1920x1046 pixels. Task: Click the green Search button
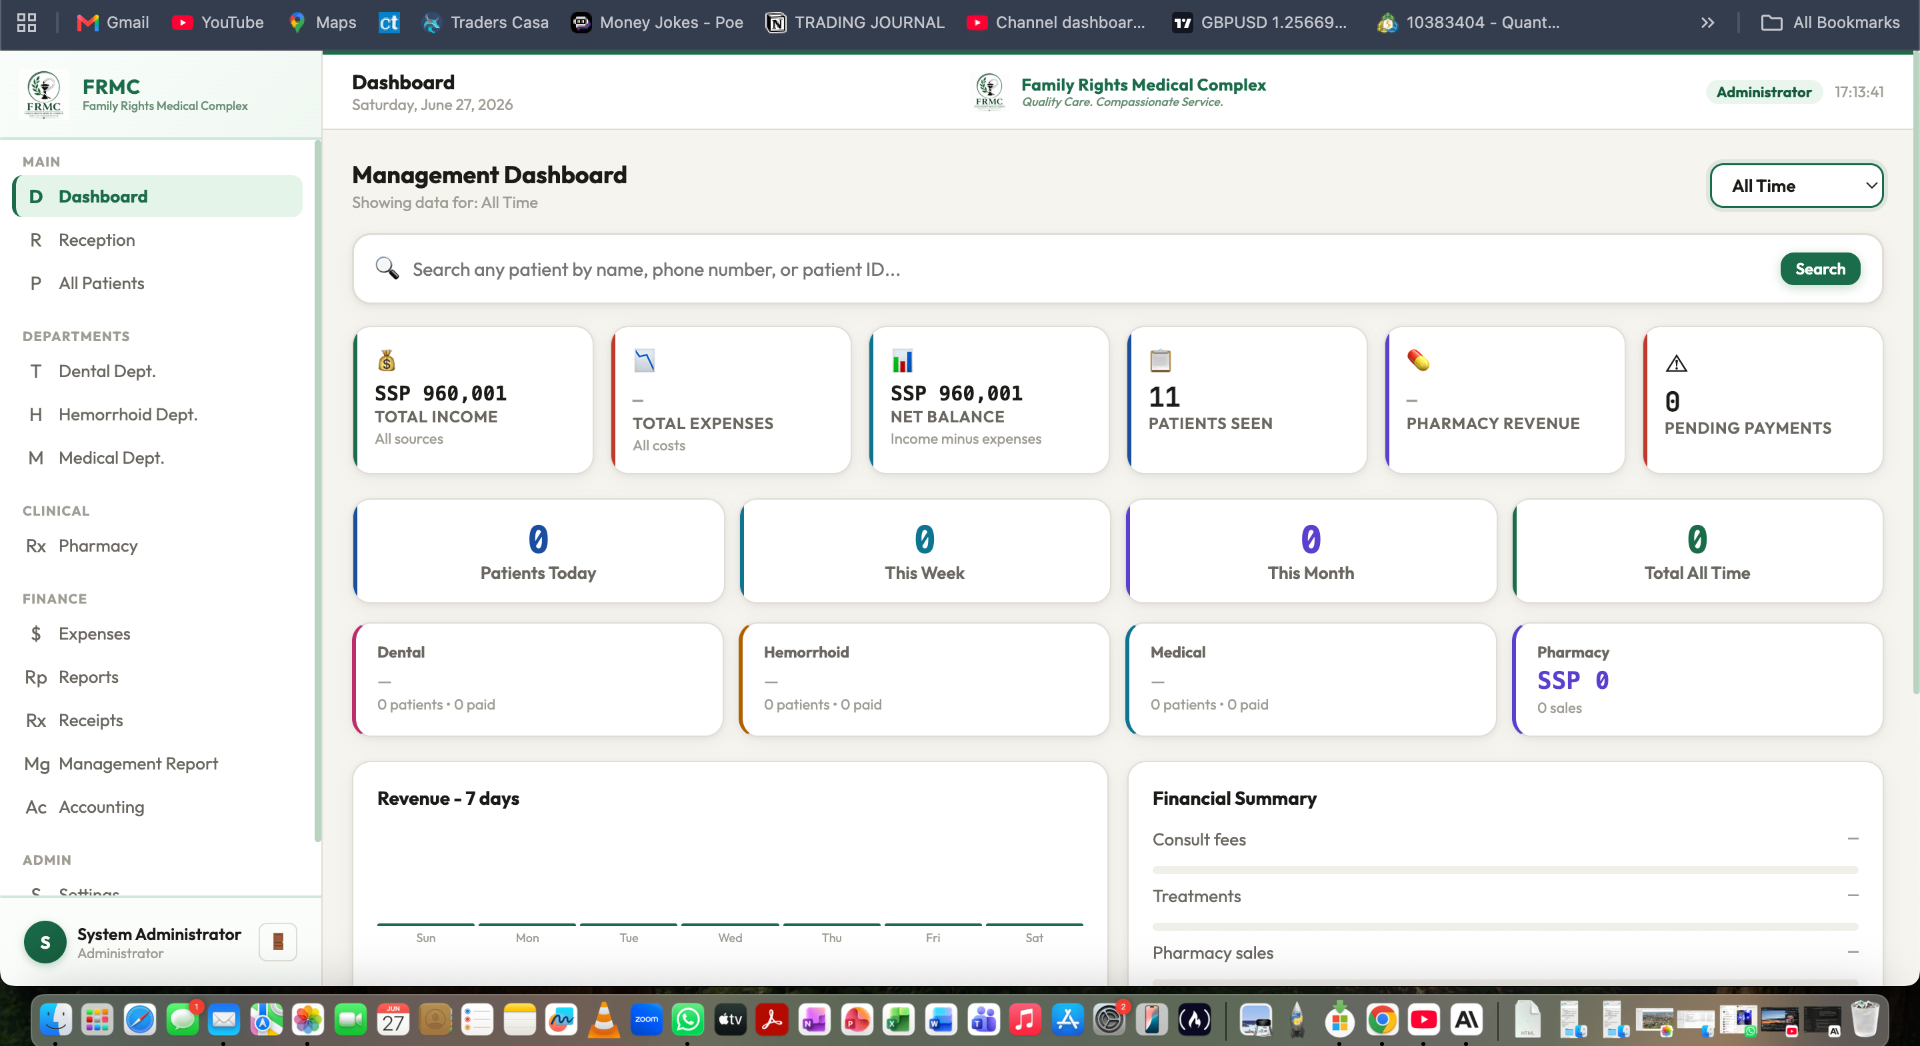coord(1820,269)
